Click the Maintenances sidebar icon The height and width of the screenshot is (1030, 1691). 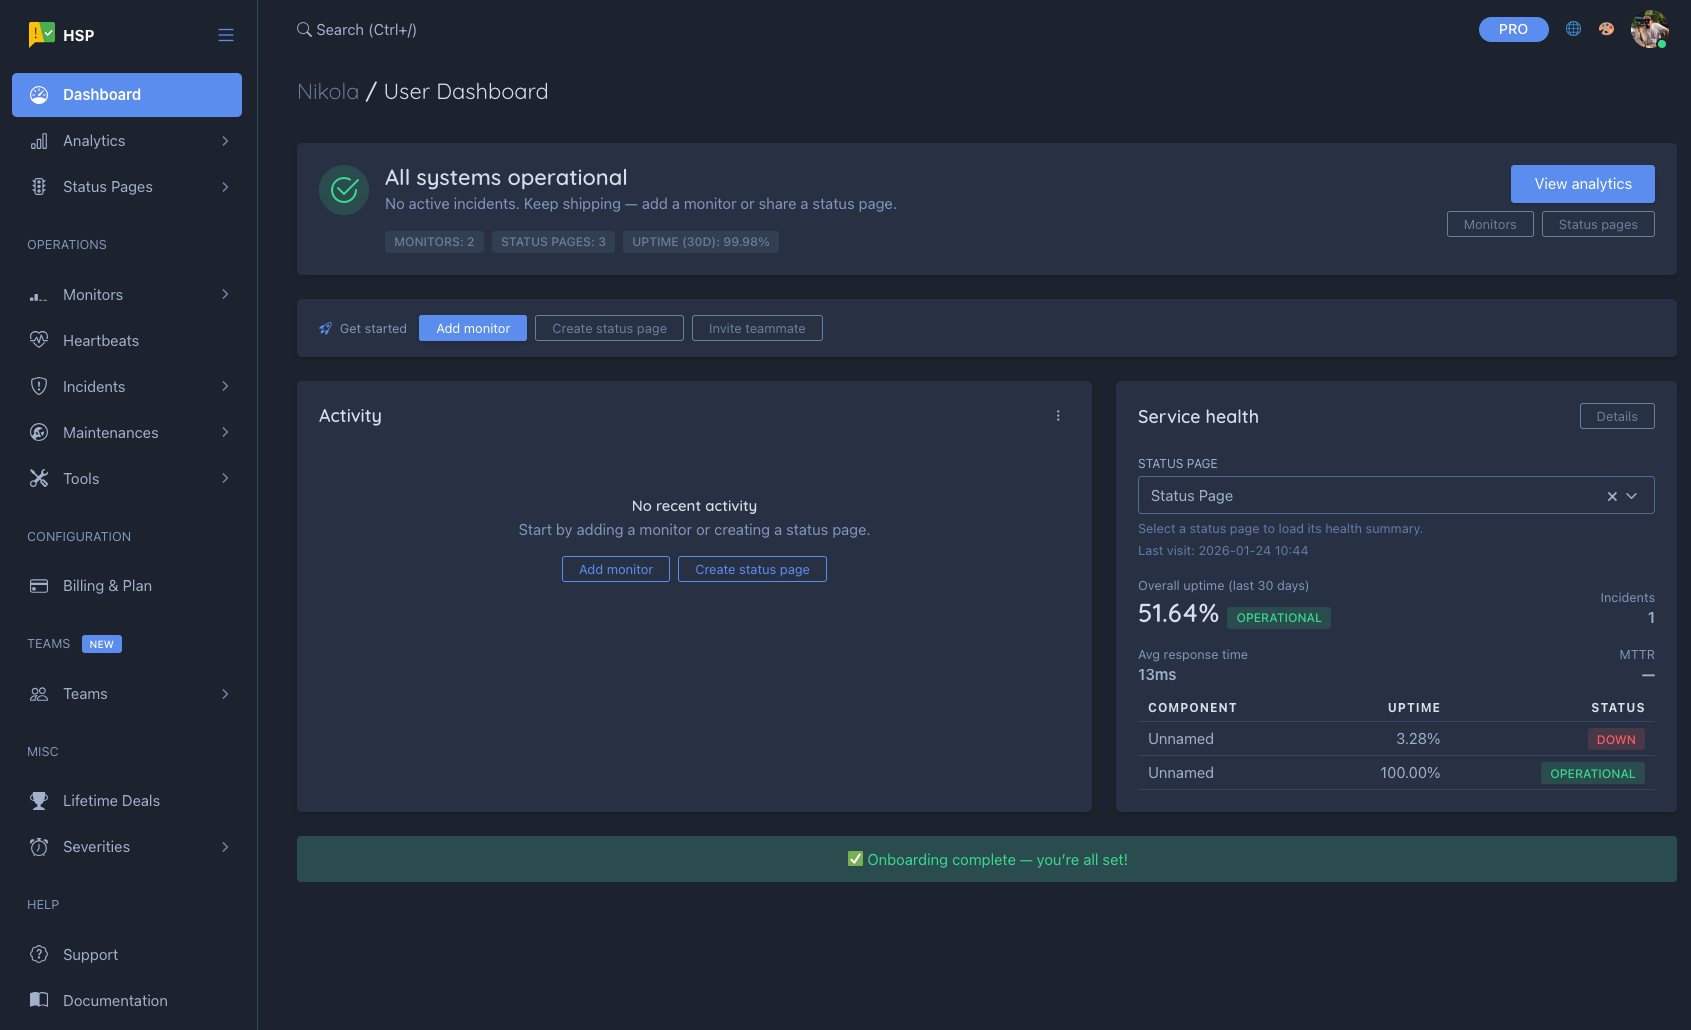pyautogui.click(x=38, y=432)
